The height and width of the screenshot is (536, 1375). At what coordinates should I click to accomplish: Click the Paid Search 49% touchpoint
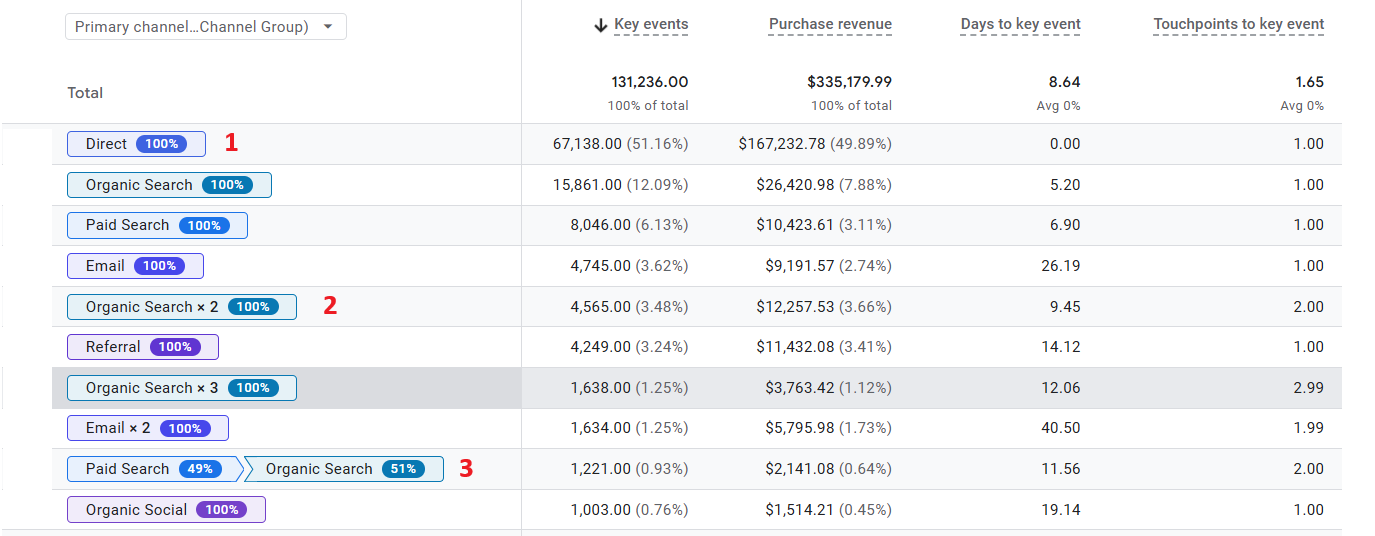click(153, 469)
